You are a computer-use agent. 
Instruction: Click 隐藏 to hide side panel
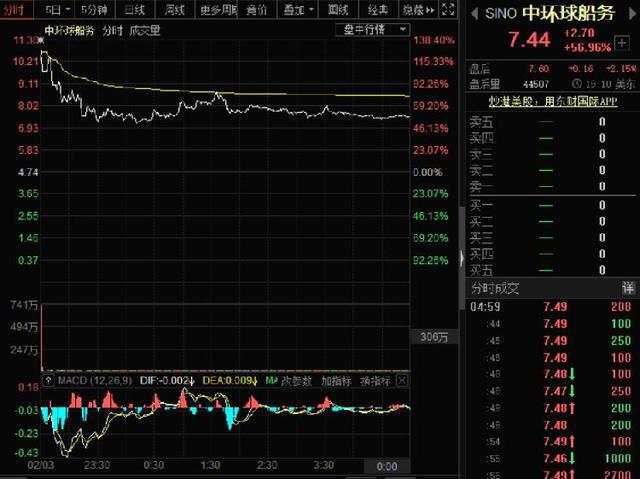tap(418, 10)
